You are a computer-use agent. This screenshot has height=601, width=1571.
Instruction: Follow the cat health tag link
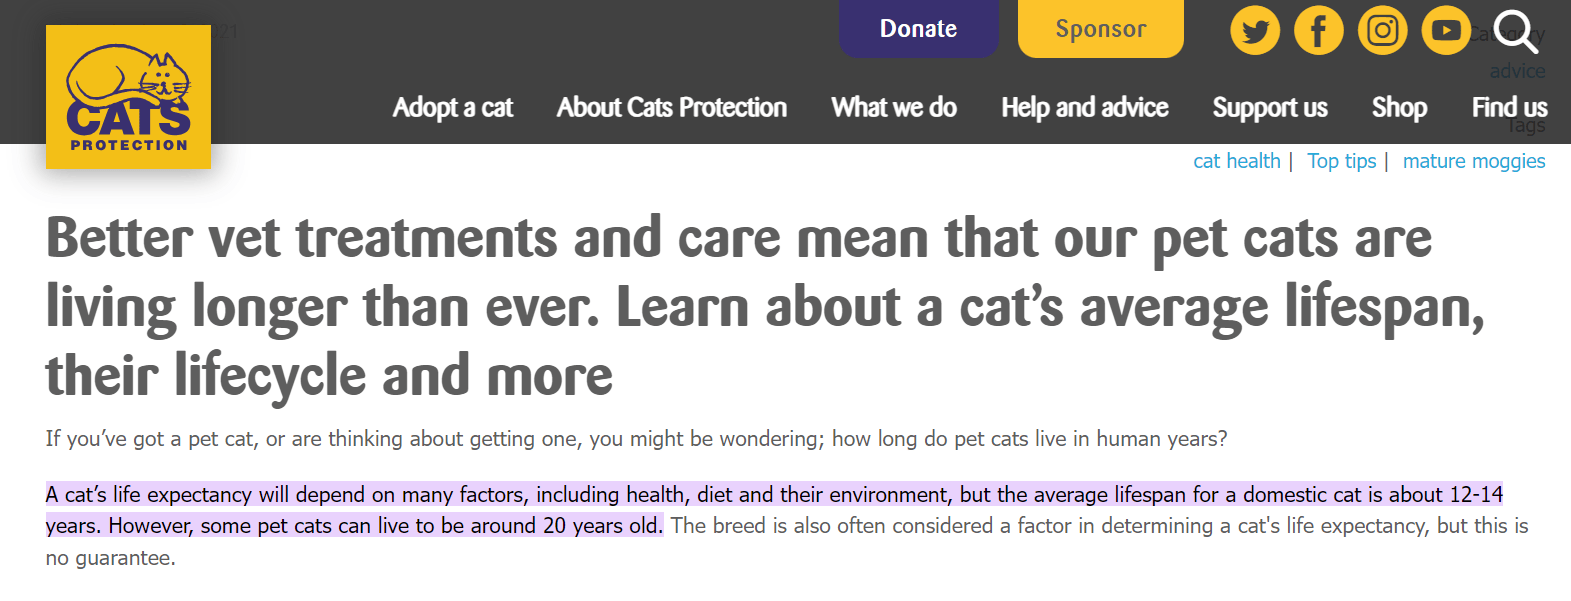[x=1237, y=161]
